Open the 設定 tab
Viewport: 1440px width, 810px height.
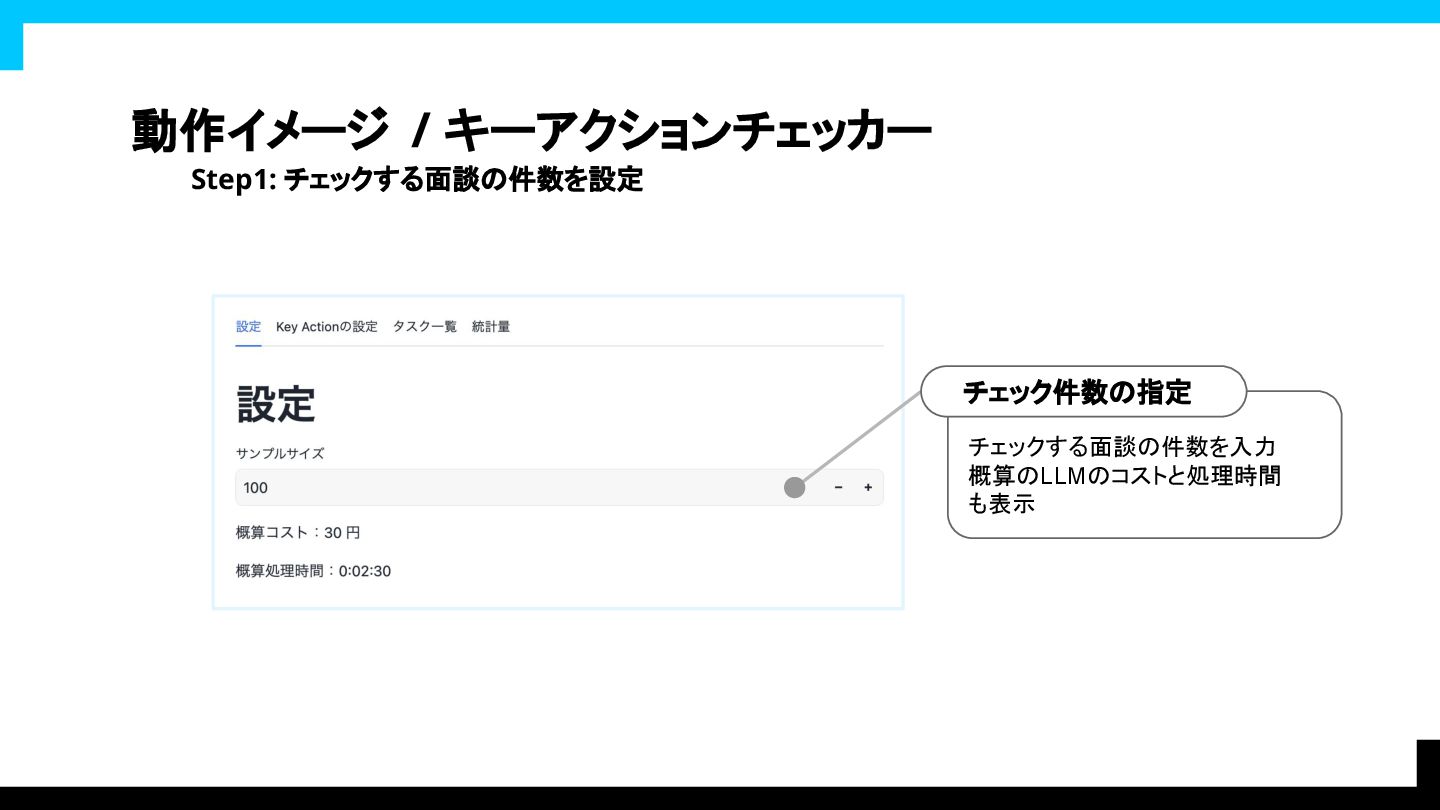pyautogui.click(x=248, y=327)
